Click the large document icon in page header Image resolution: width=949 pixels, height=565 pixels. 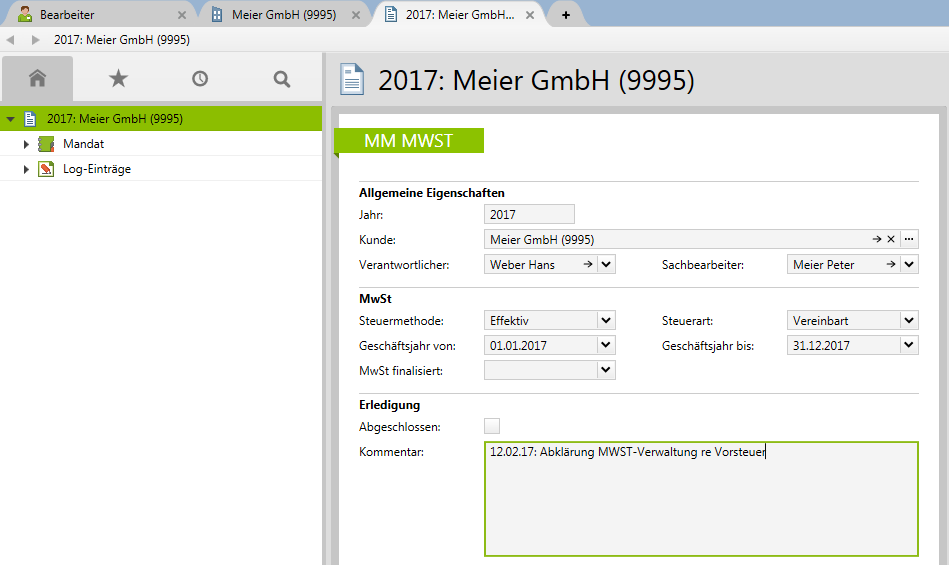pyautogui.click(x=352, y=80)
